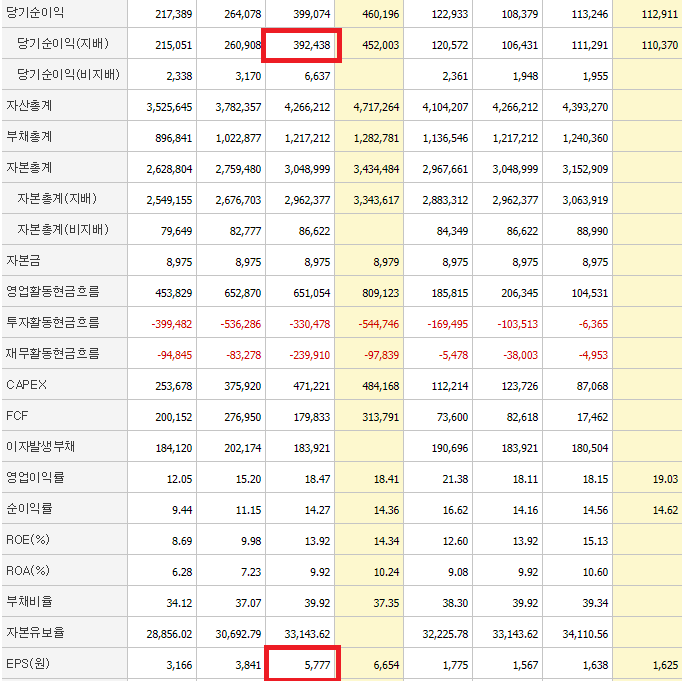Select the 자본총계(비지배) row label
This screenshot has height=681, width=682.
click(63, 229)
